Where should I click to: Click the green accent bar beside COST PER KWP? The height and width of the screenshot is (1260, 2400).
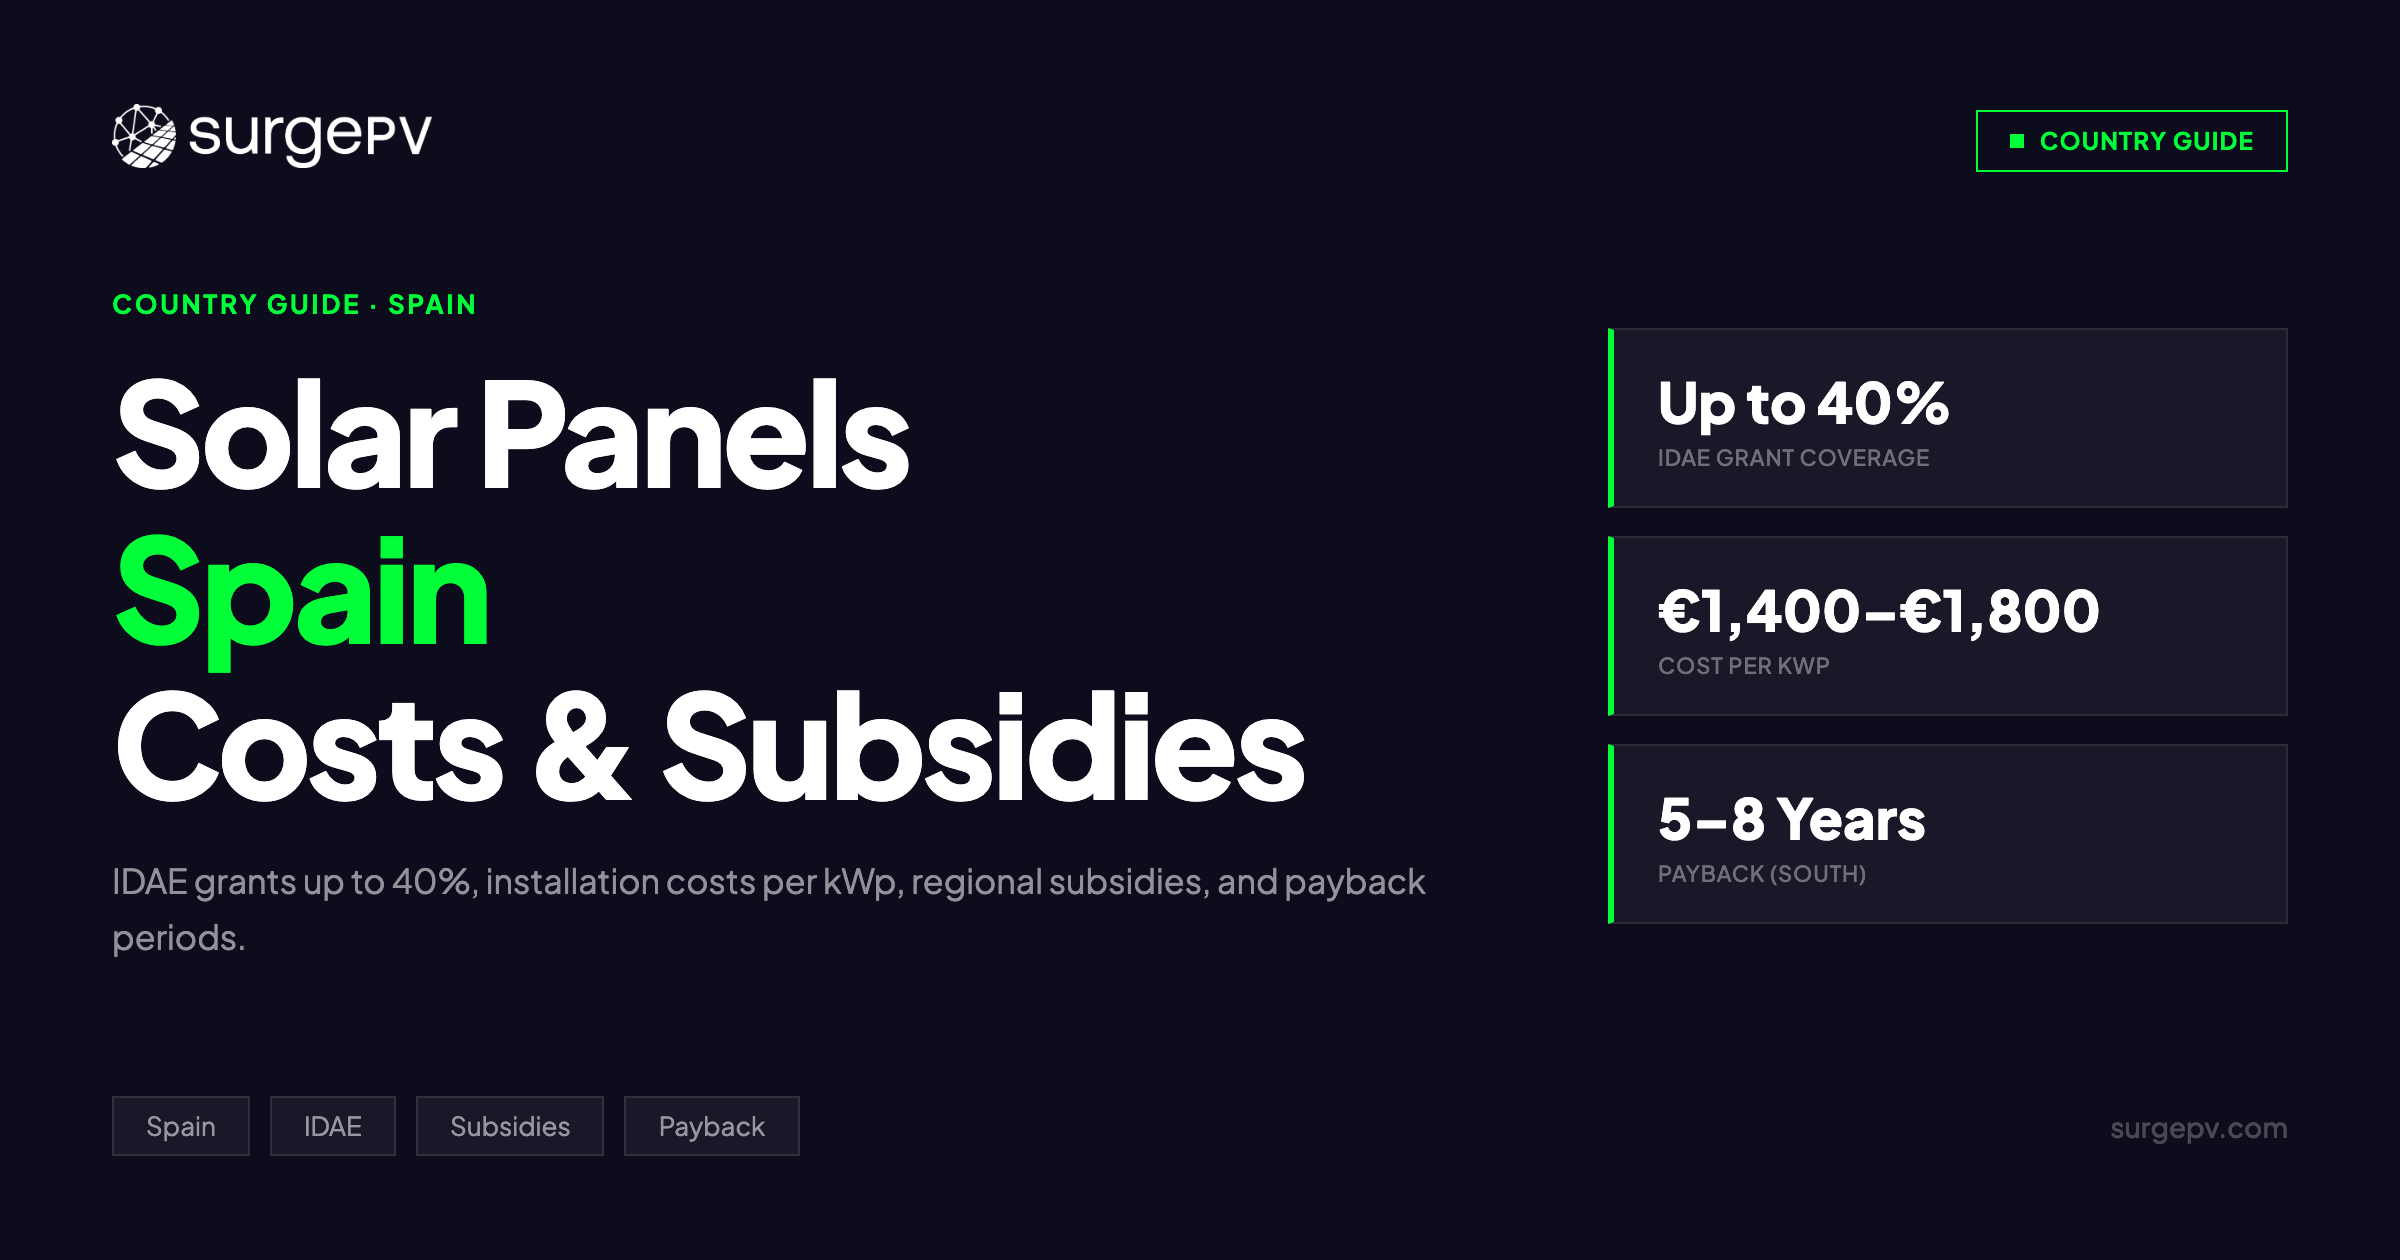(x=1613, y=627)
